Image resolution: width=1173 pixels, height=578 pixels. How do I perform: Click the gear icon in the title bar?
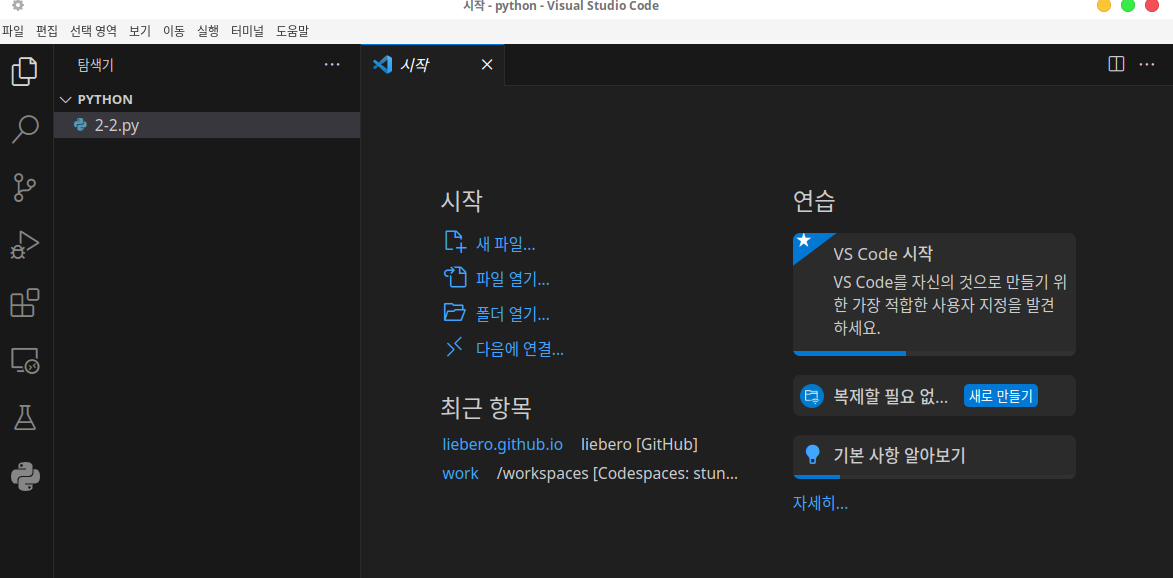(18, 6)
